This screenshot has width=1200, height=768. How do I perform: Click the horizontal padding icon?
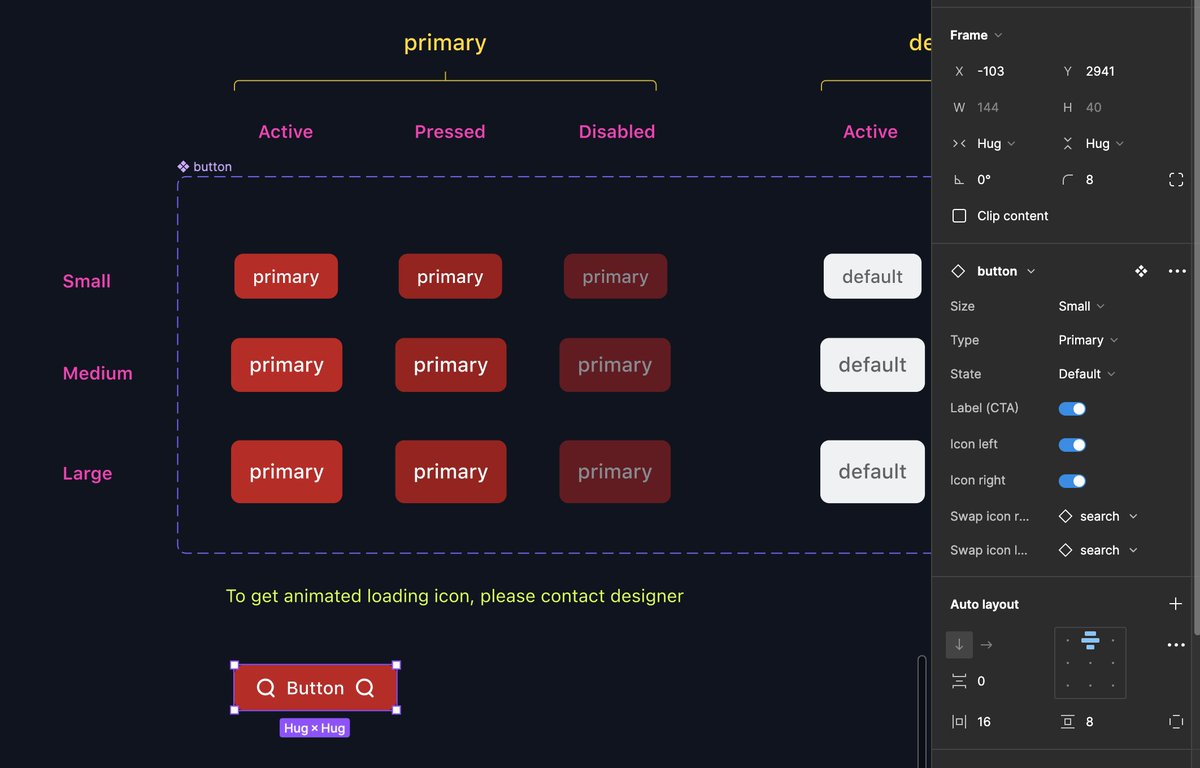959,722
